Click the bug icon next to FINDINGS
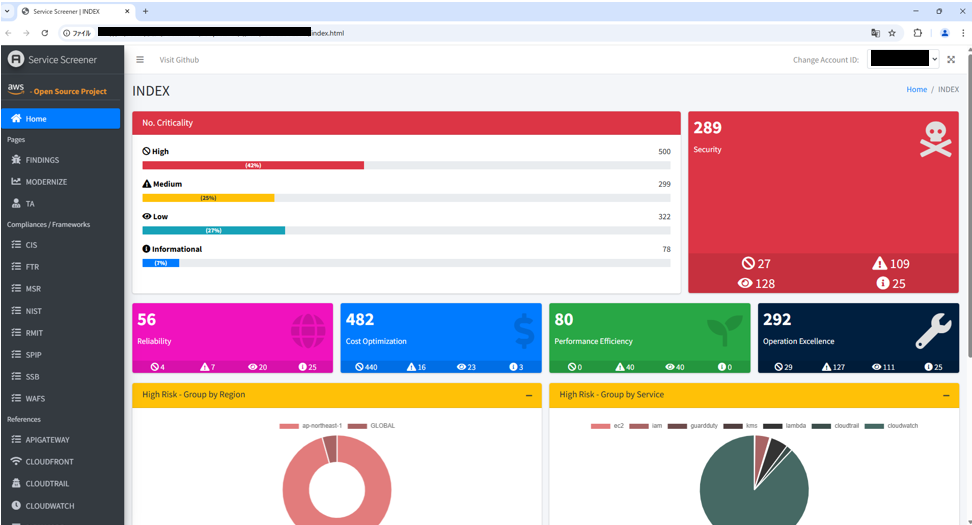Image resolution: width=972 pixels, height=525 pixels. (16, 159)
